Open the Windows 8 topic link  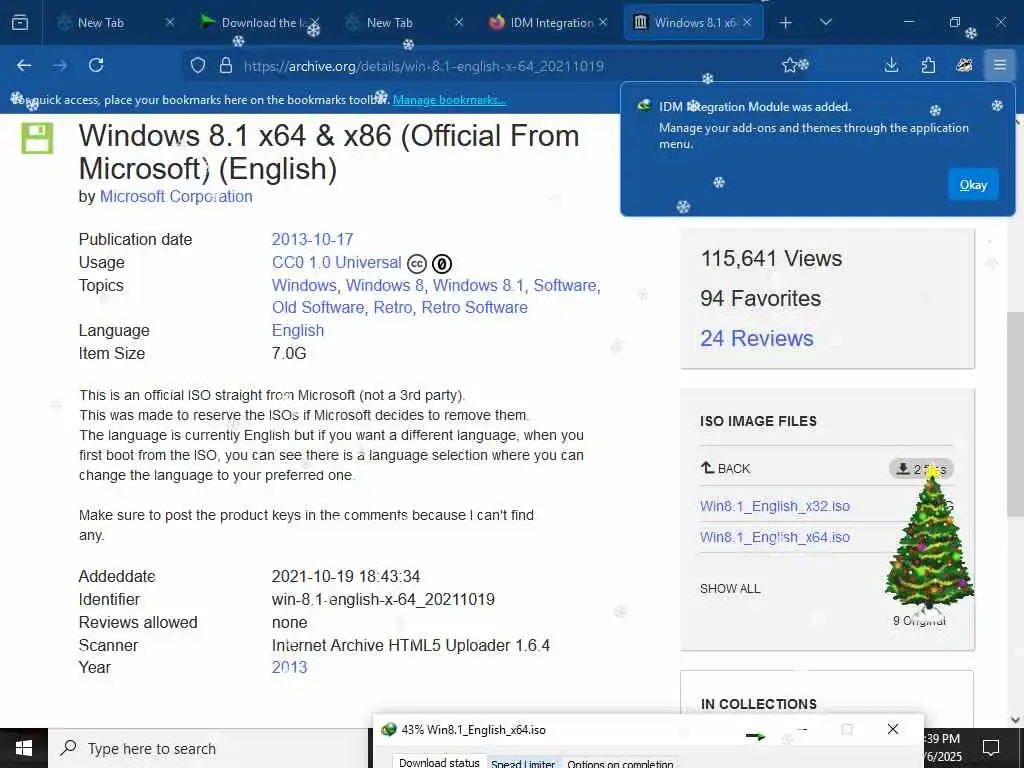(x=385, y=285)
